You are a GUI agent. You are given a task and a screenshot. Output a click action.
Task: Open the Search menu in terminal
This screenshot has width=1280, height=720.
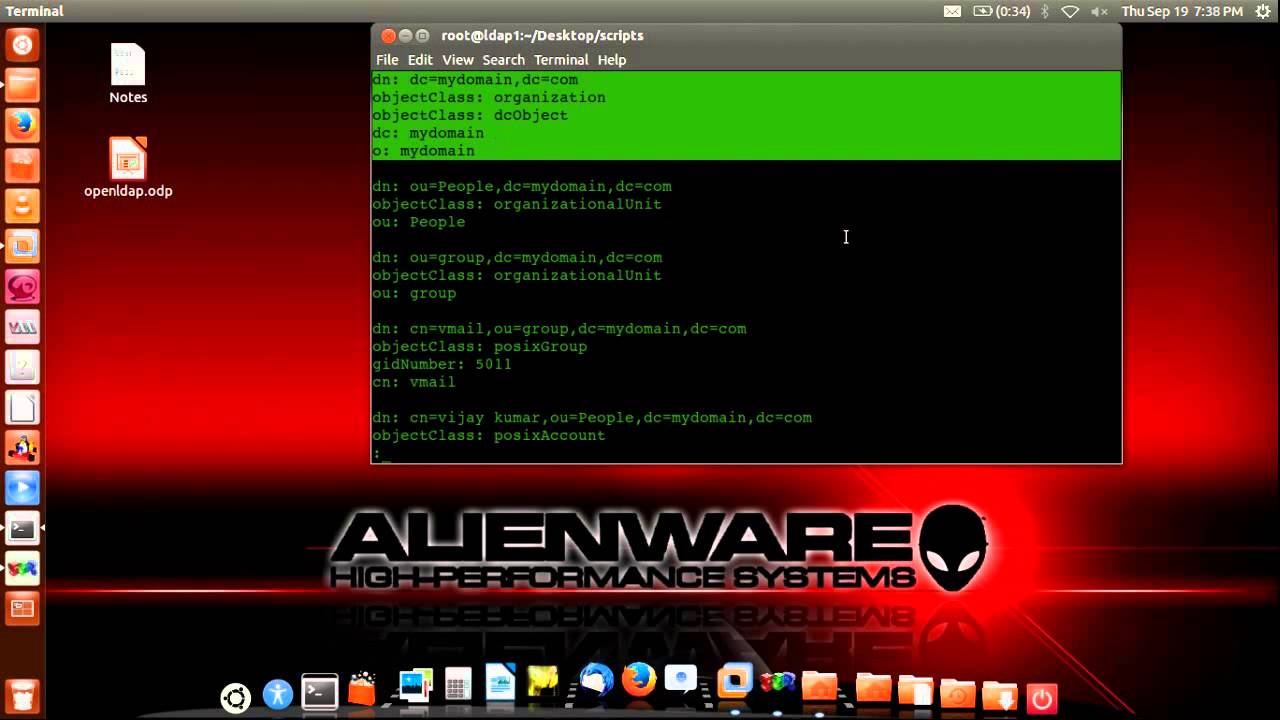503,60
